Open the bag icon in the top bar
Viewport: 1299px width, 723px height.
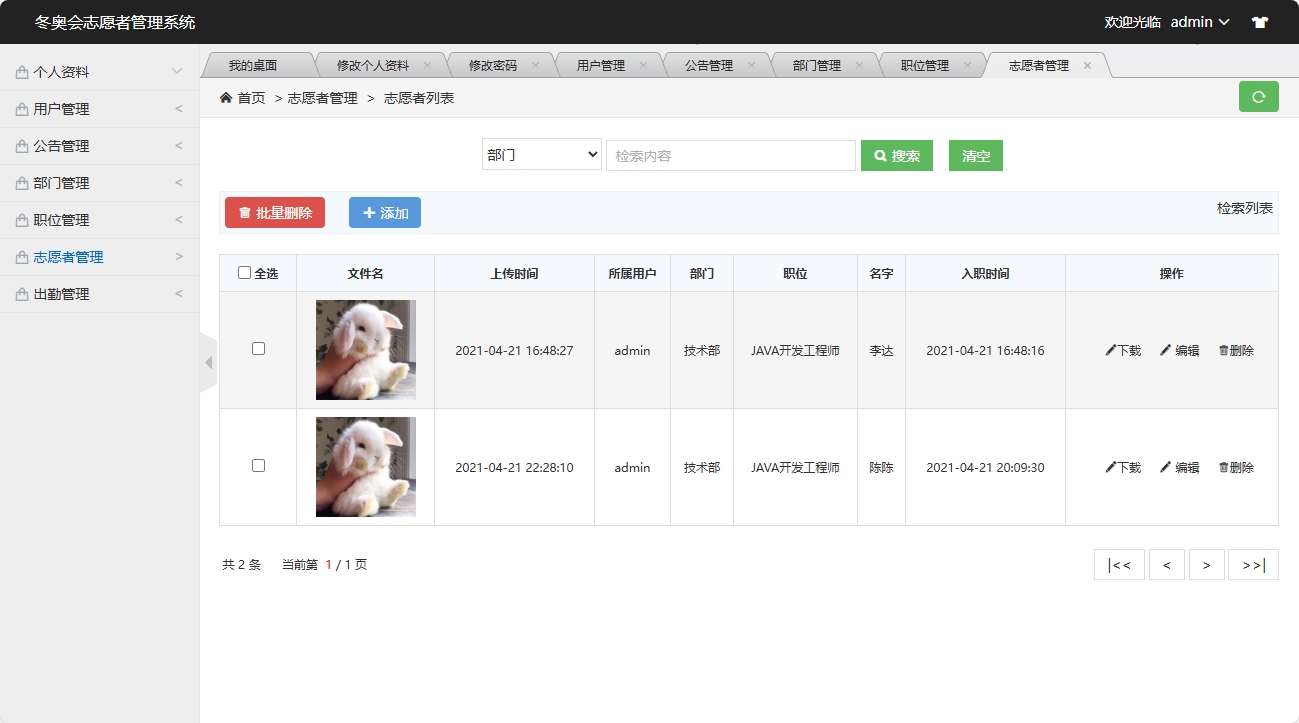[x=1258, y=21]
